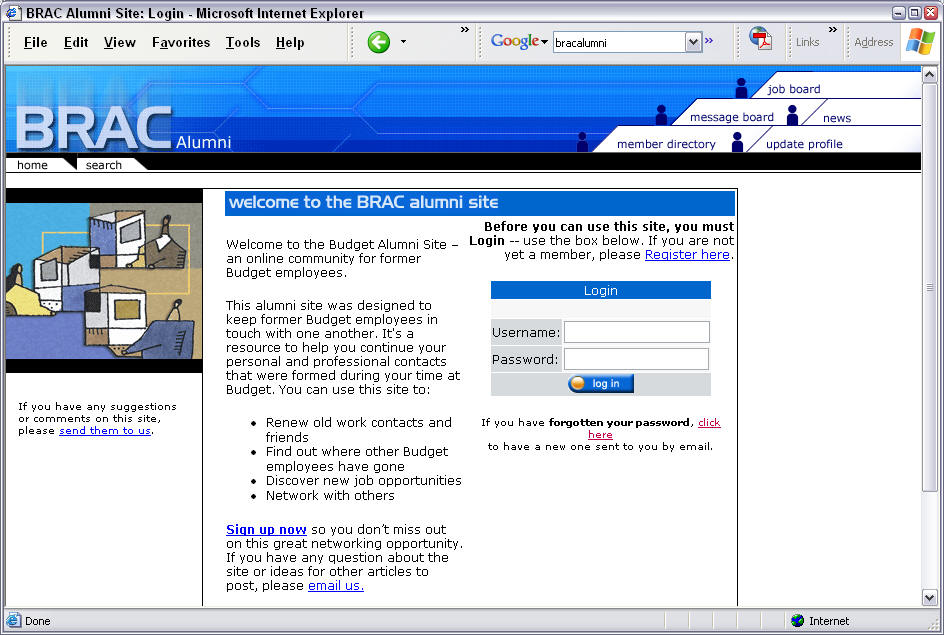Open the Edit menu
This screenshot has height=635, width=944.
(x=76, y=42)
